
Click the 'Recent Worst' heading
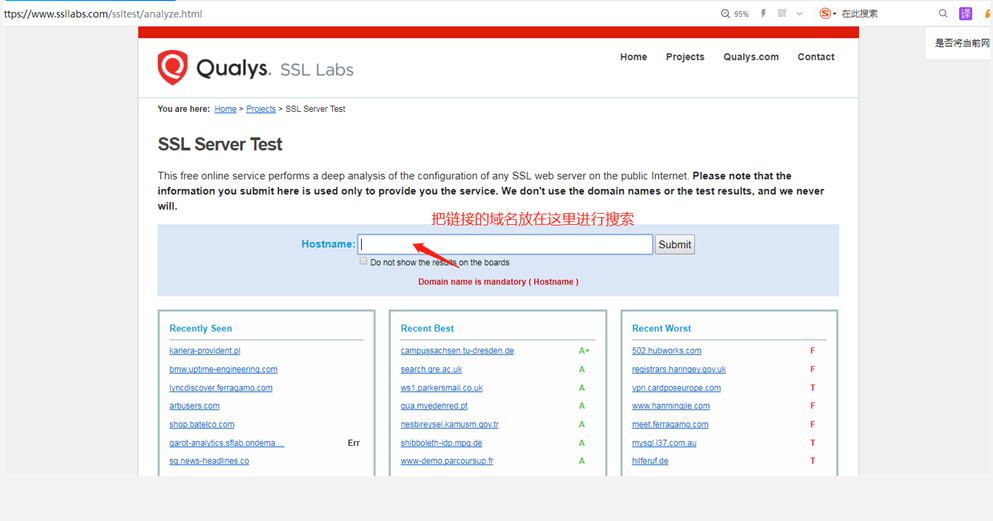point(661,328)
